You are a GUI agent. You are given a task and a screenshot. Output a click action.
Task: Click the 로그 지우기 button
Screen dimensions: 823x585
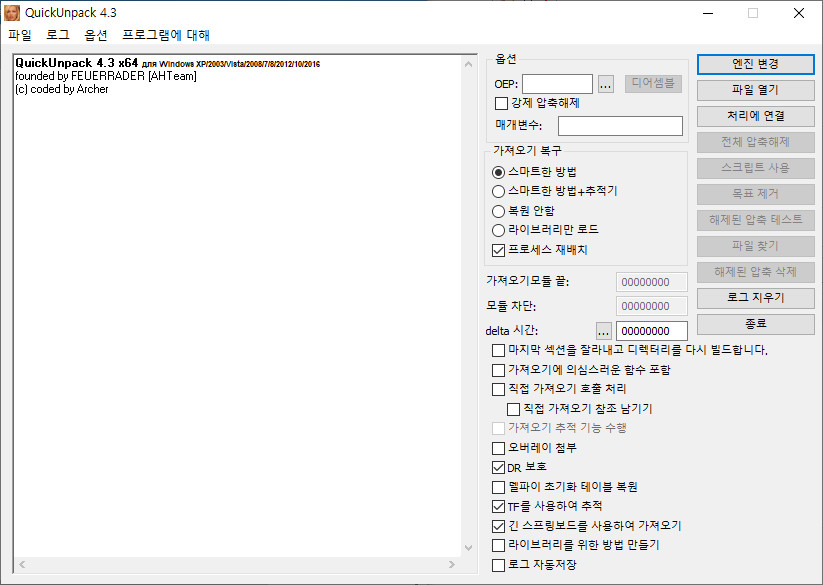click(755, 298)
